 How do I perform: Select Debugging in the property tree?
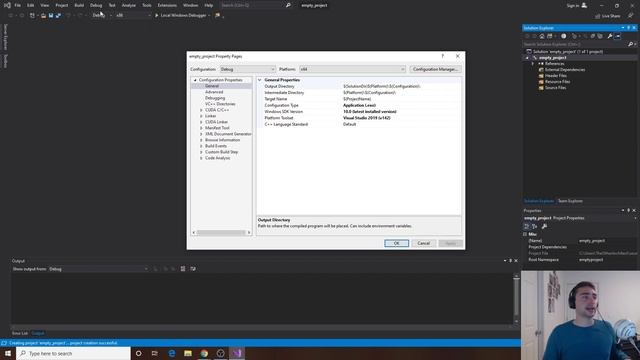coord(215,98)
